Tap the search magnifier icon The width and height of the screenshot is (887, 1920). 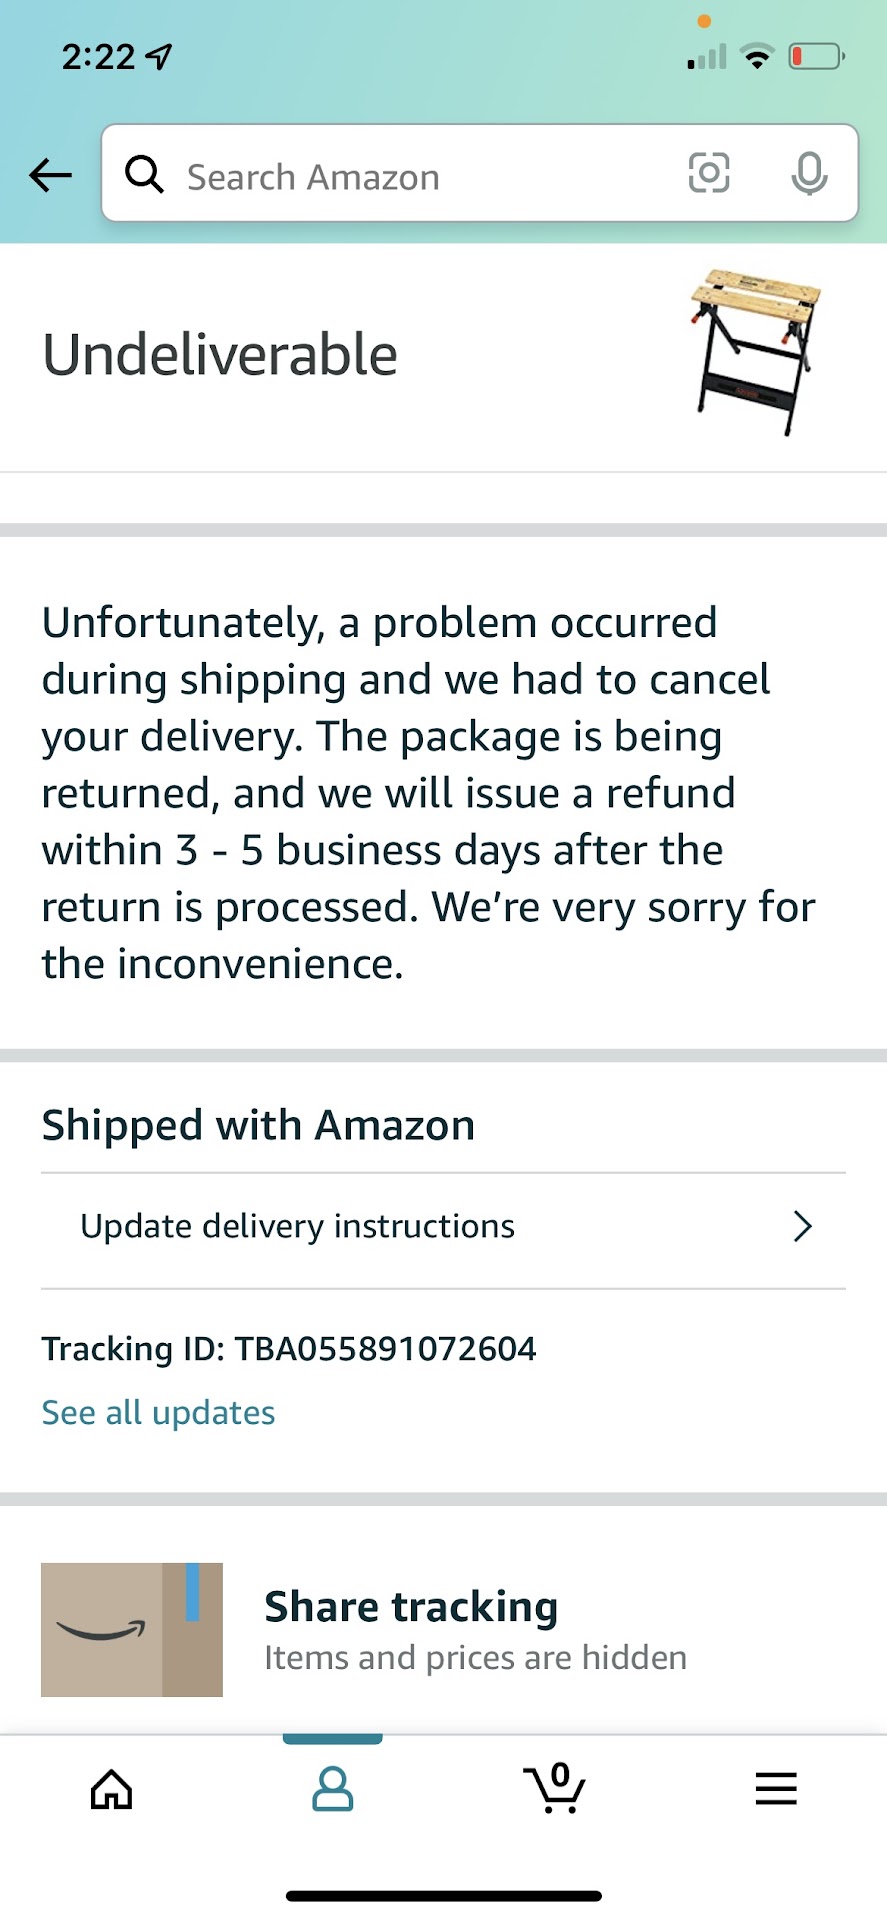[x=145, y=175]
